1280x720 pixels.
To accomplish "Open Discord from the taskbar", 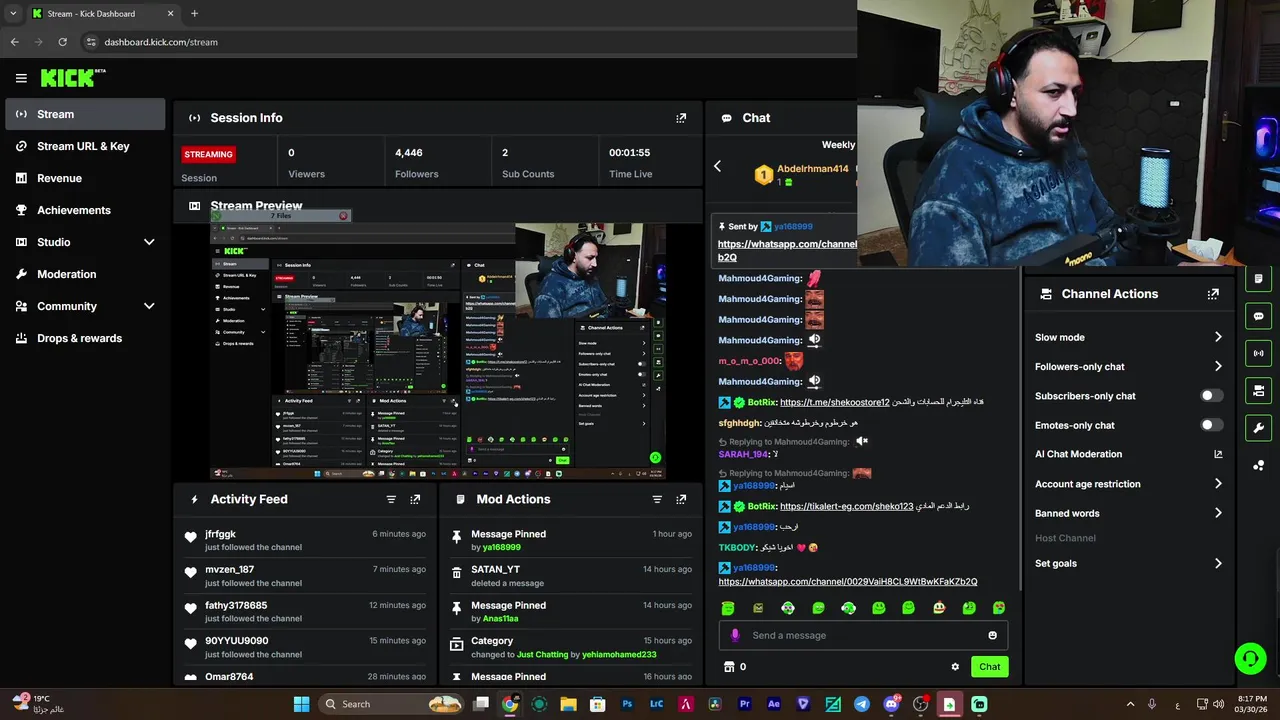I will [891, 704].
